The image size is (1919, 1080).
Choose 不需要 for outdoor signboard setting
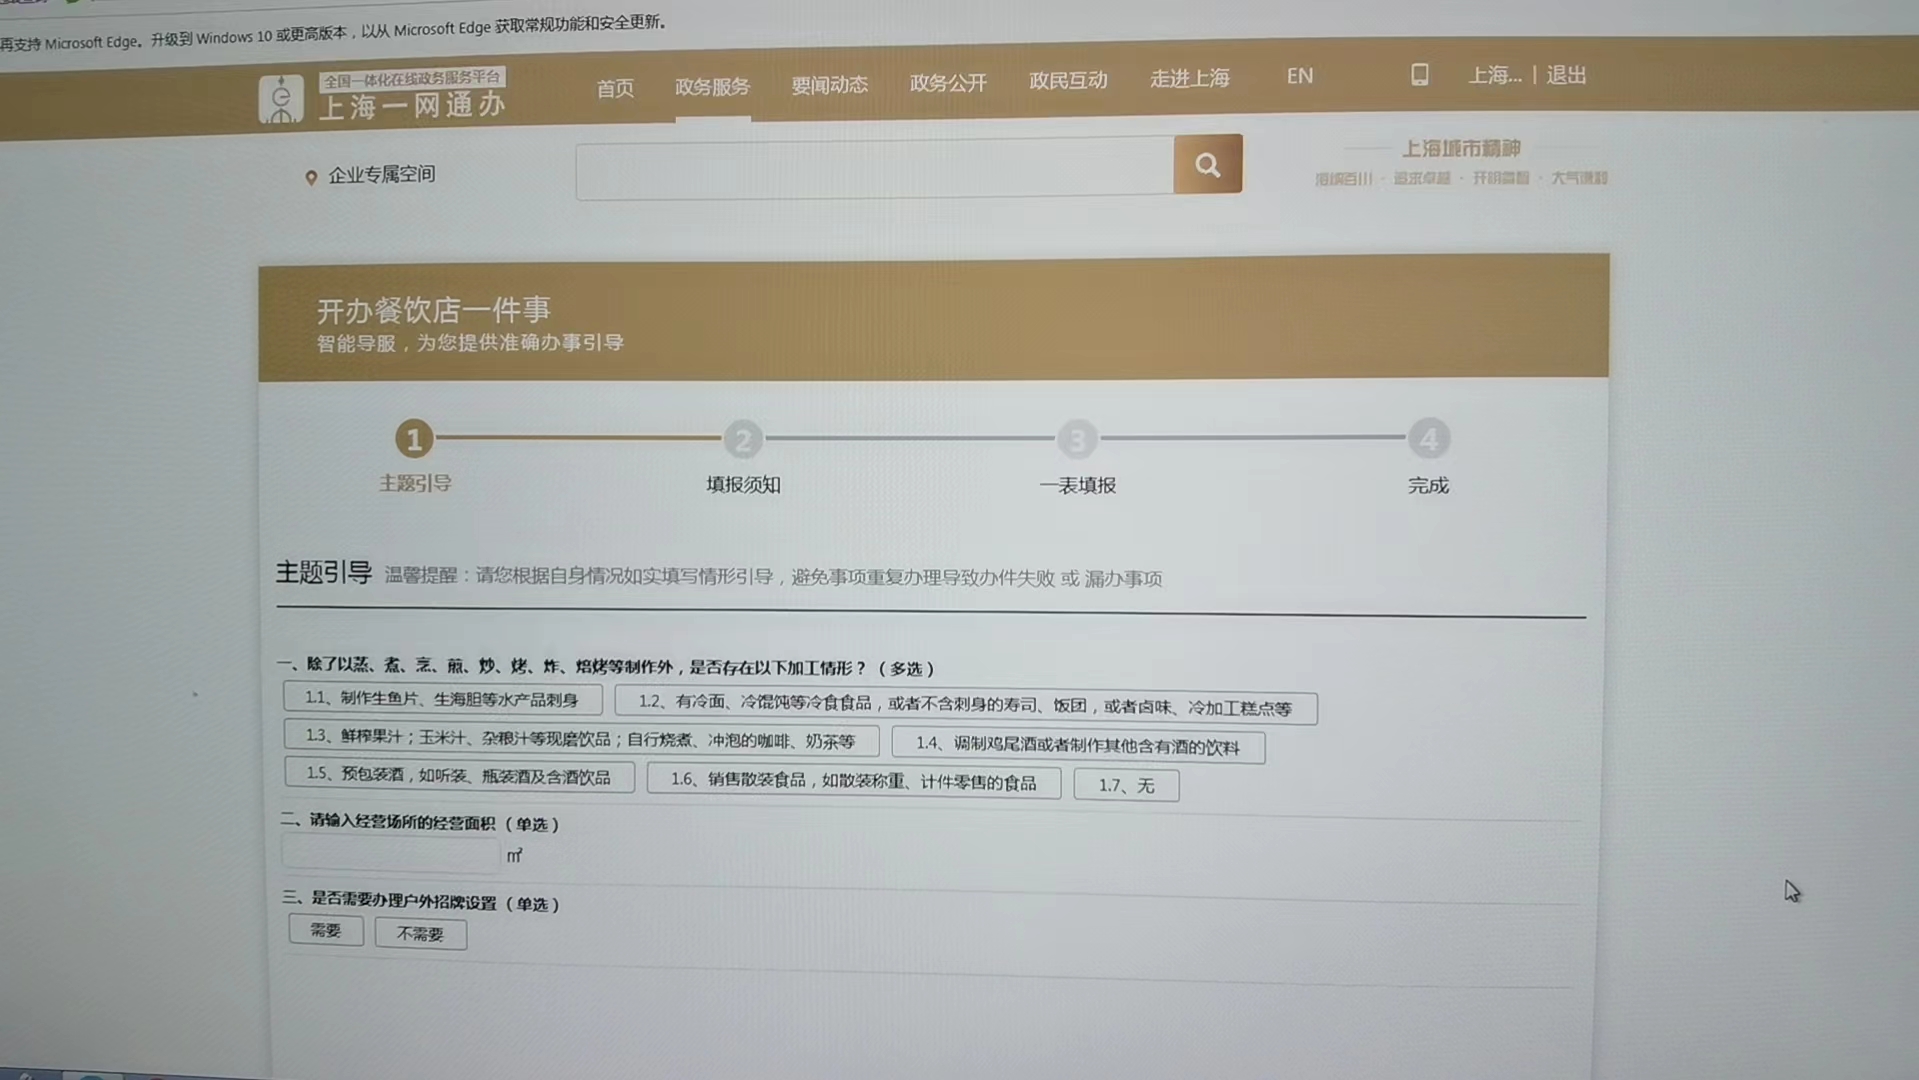(x=420, y=934)
